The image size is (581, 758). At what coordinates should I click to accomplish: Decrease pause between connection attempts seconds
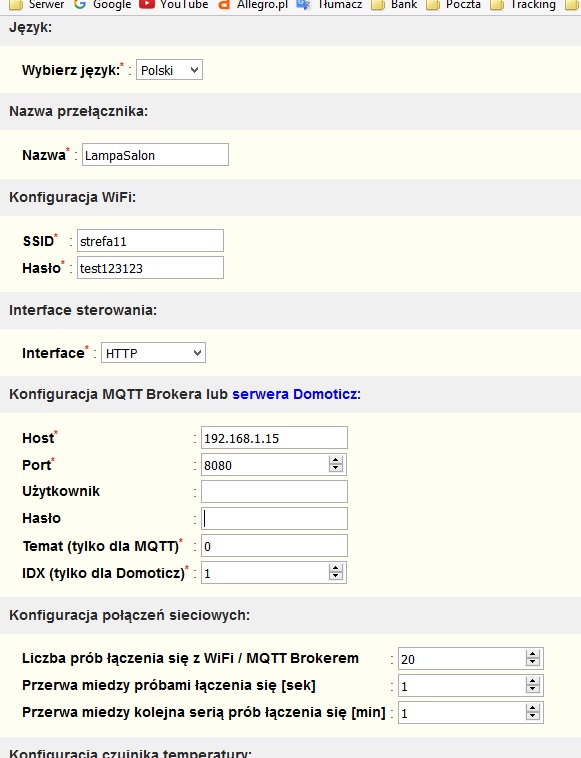click(x=533, y=689)
